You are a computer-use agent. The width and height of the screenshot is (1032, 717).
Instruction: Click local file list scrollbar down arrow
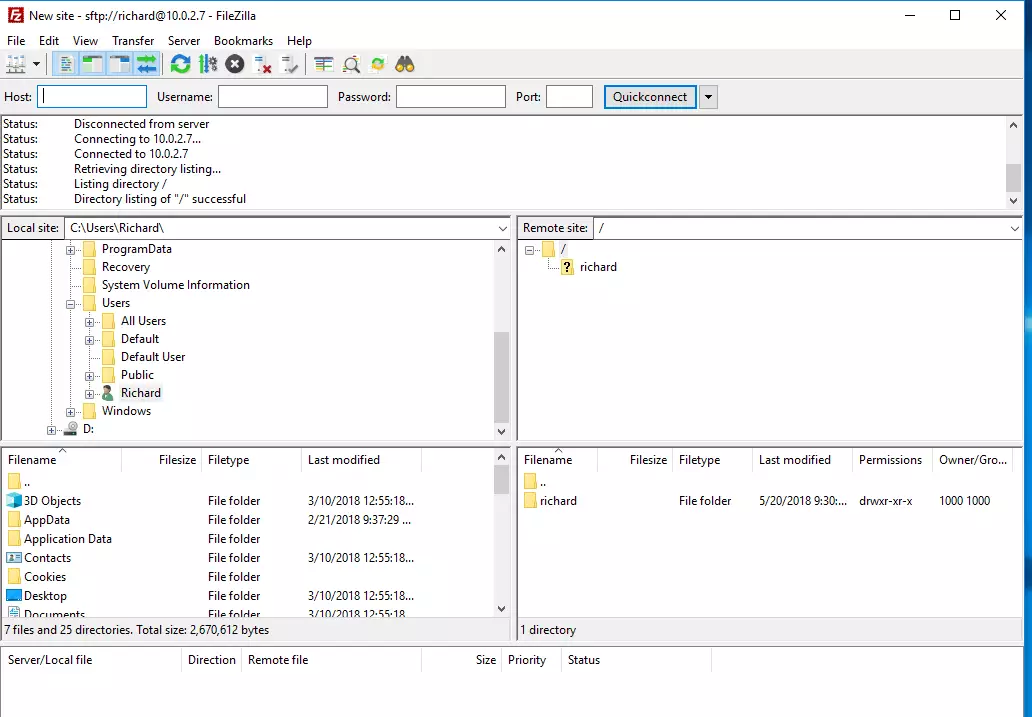point(502,609)
